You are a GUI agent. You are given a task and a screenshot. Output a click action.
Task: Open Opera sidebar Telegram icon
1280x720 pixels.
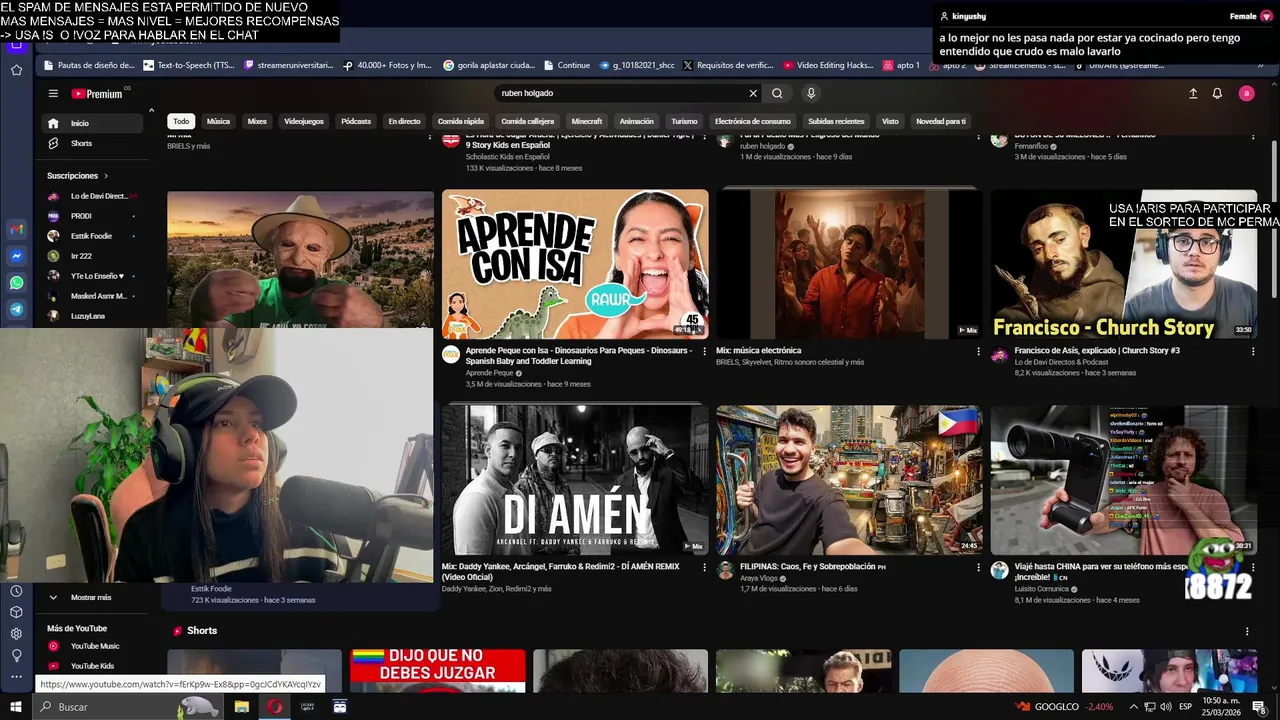(x=16, y=310)
